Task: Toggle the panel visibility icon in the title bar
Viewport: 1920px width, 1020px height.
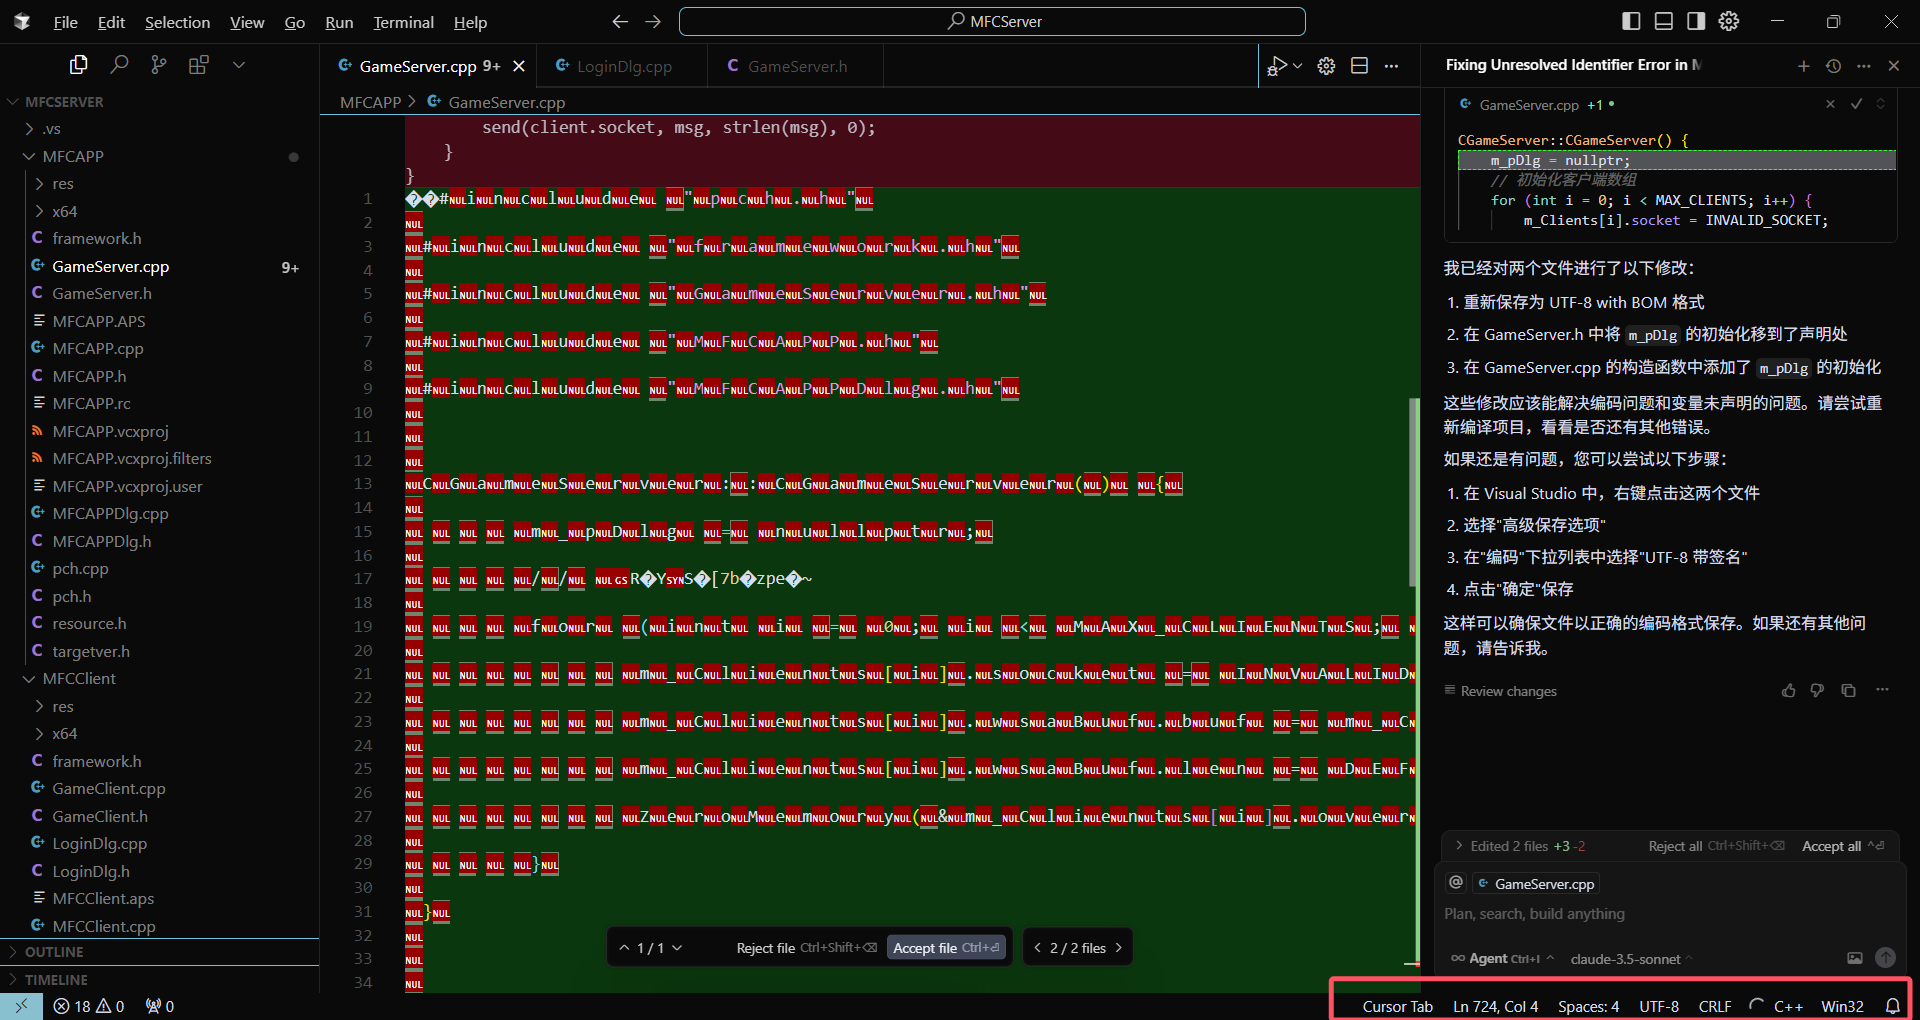Action: (x=1663, y=20)
